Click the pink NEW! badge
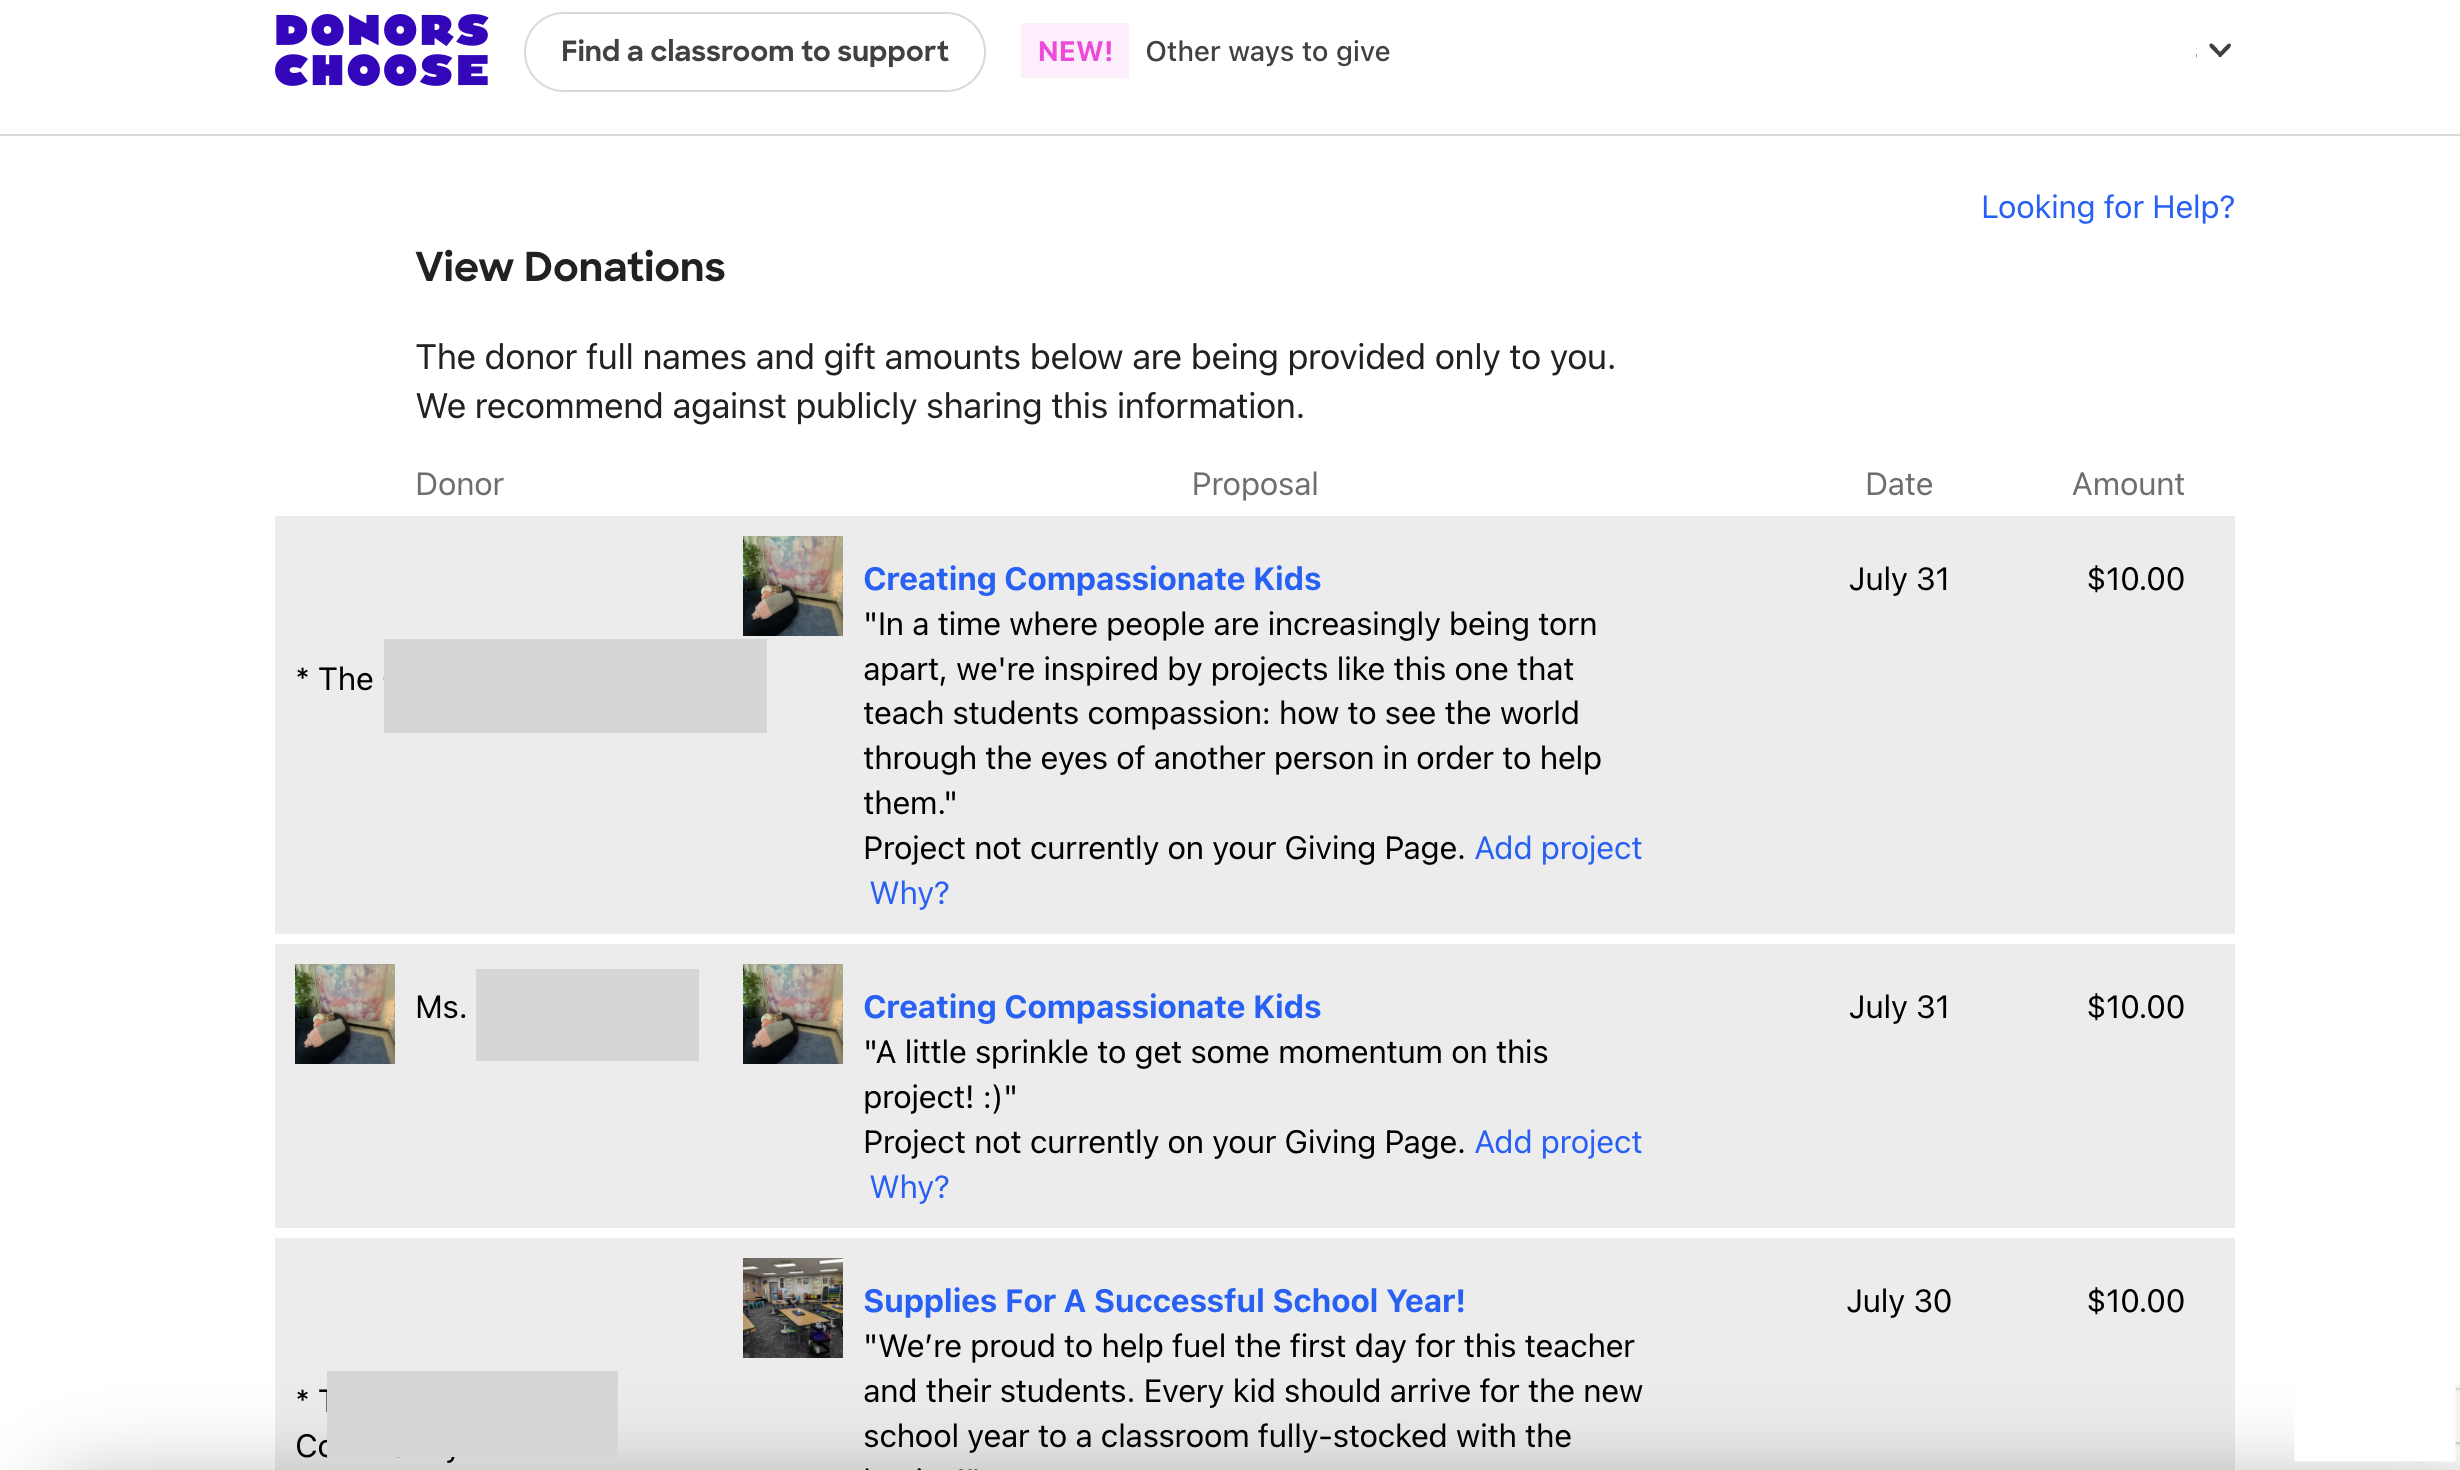2460x1470 pixels. coord(1074,51)
